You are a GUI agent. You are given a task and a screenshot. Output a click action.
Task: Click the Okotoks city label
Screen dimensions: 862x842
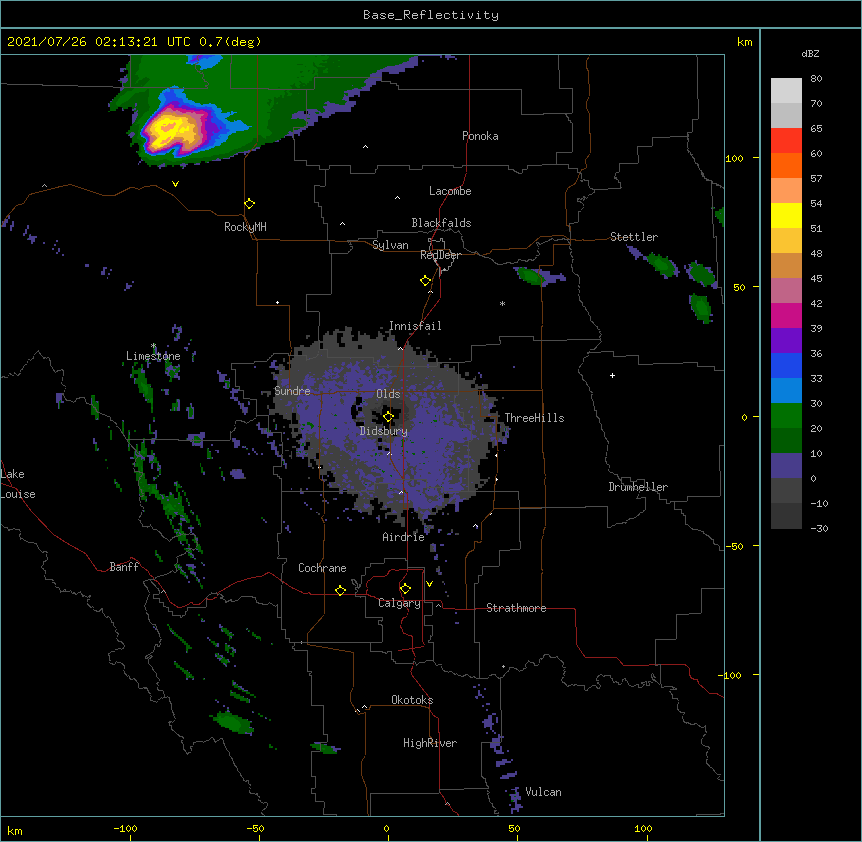coord(412,700)
